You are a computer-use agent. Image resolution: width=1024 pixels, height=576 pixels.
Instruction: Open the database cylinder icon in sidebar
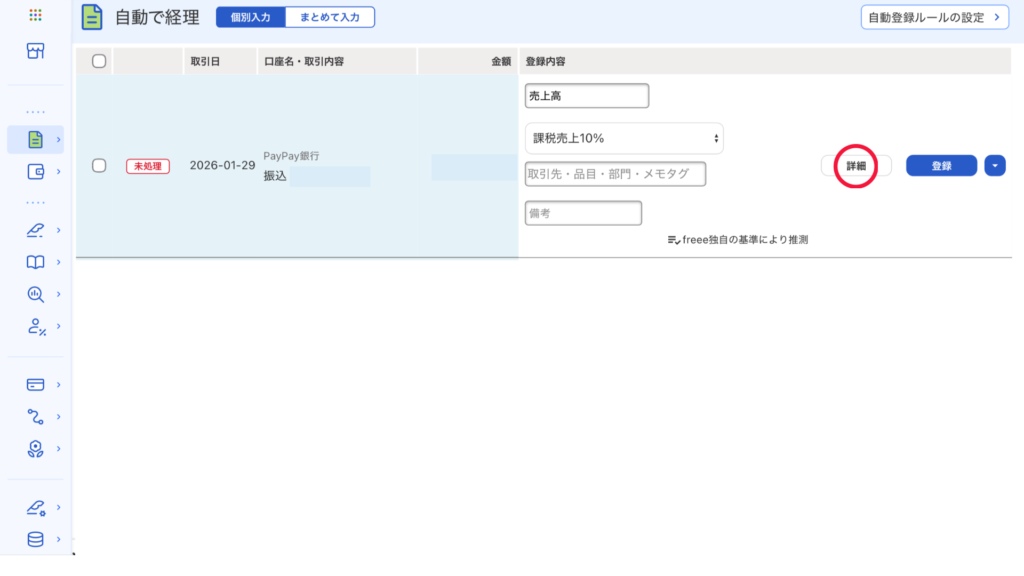coord(36,539)
